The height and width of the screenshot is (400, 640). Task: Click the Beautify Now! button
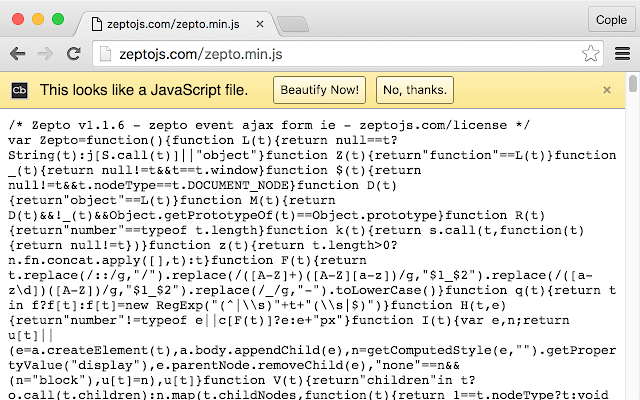click(319, 90)
